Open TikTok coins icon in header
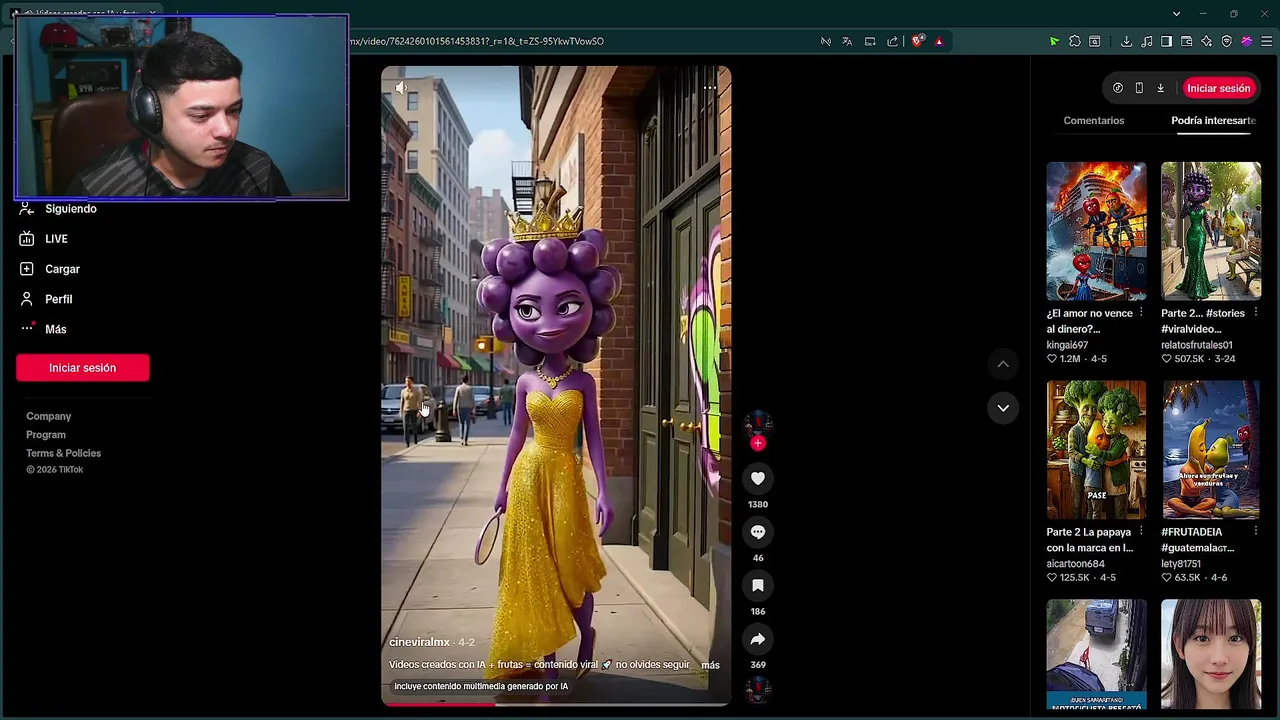Image resolution: width=1280 pixels, height=720 pixels. (x=1118, y=88)
